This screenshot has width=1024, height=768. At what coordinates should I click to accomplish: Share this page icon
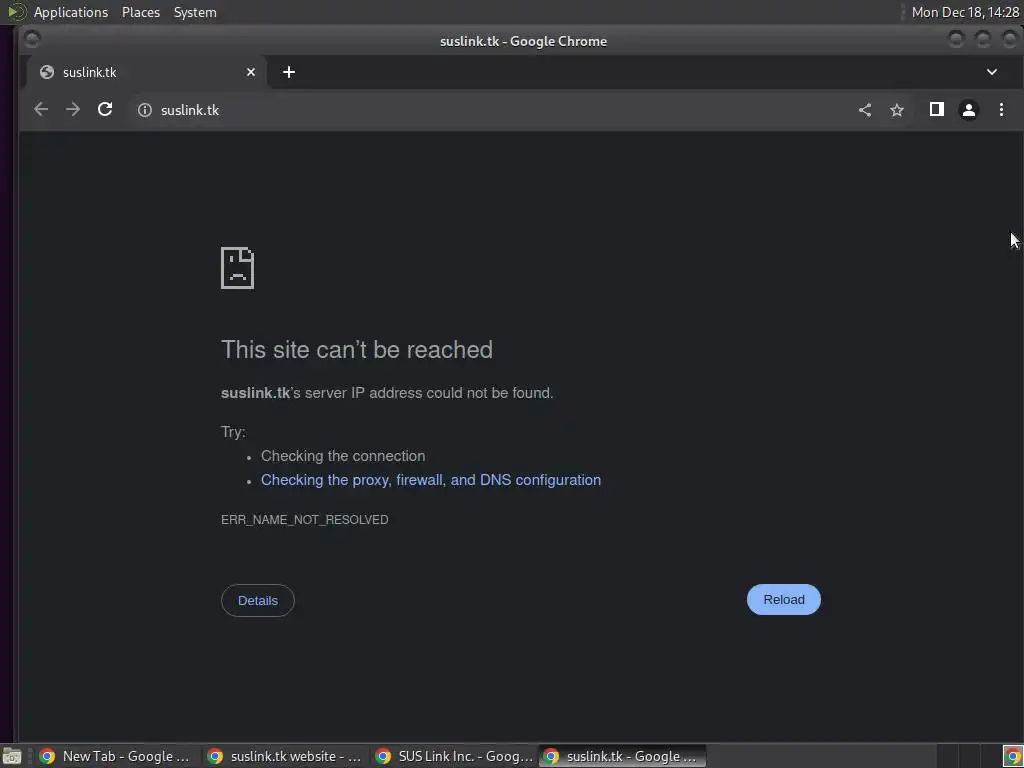865,110
